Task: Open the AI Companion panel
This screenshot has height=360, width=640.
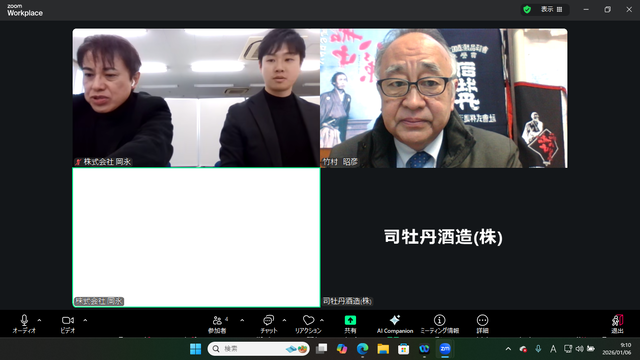Action: [x=395, y=324]
